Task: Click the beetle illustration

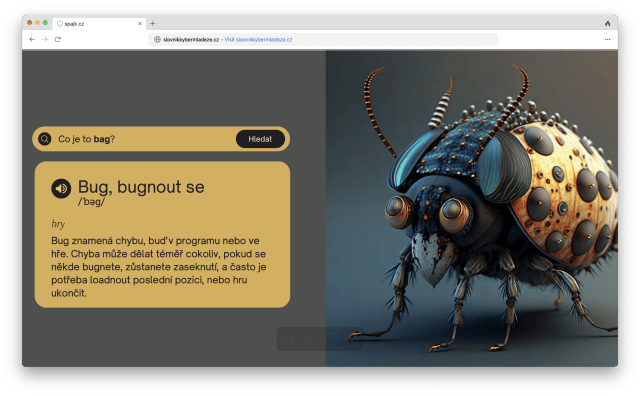Action: point(471,208)
